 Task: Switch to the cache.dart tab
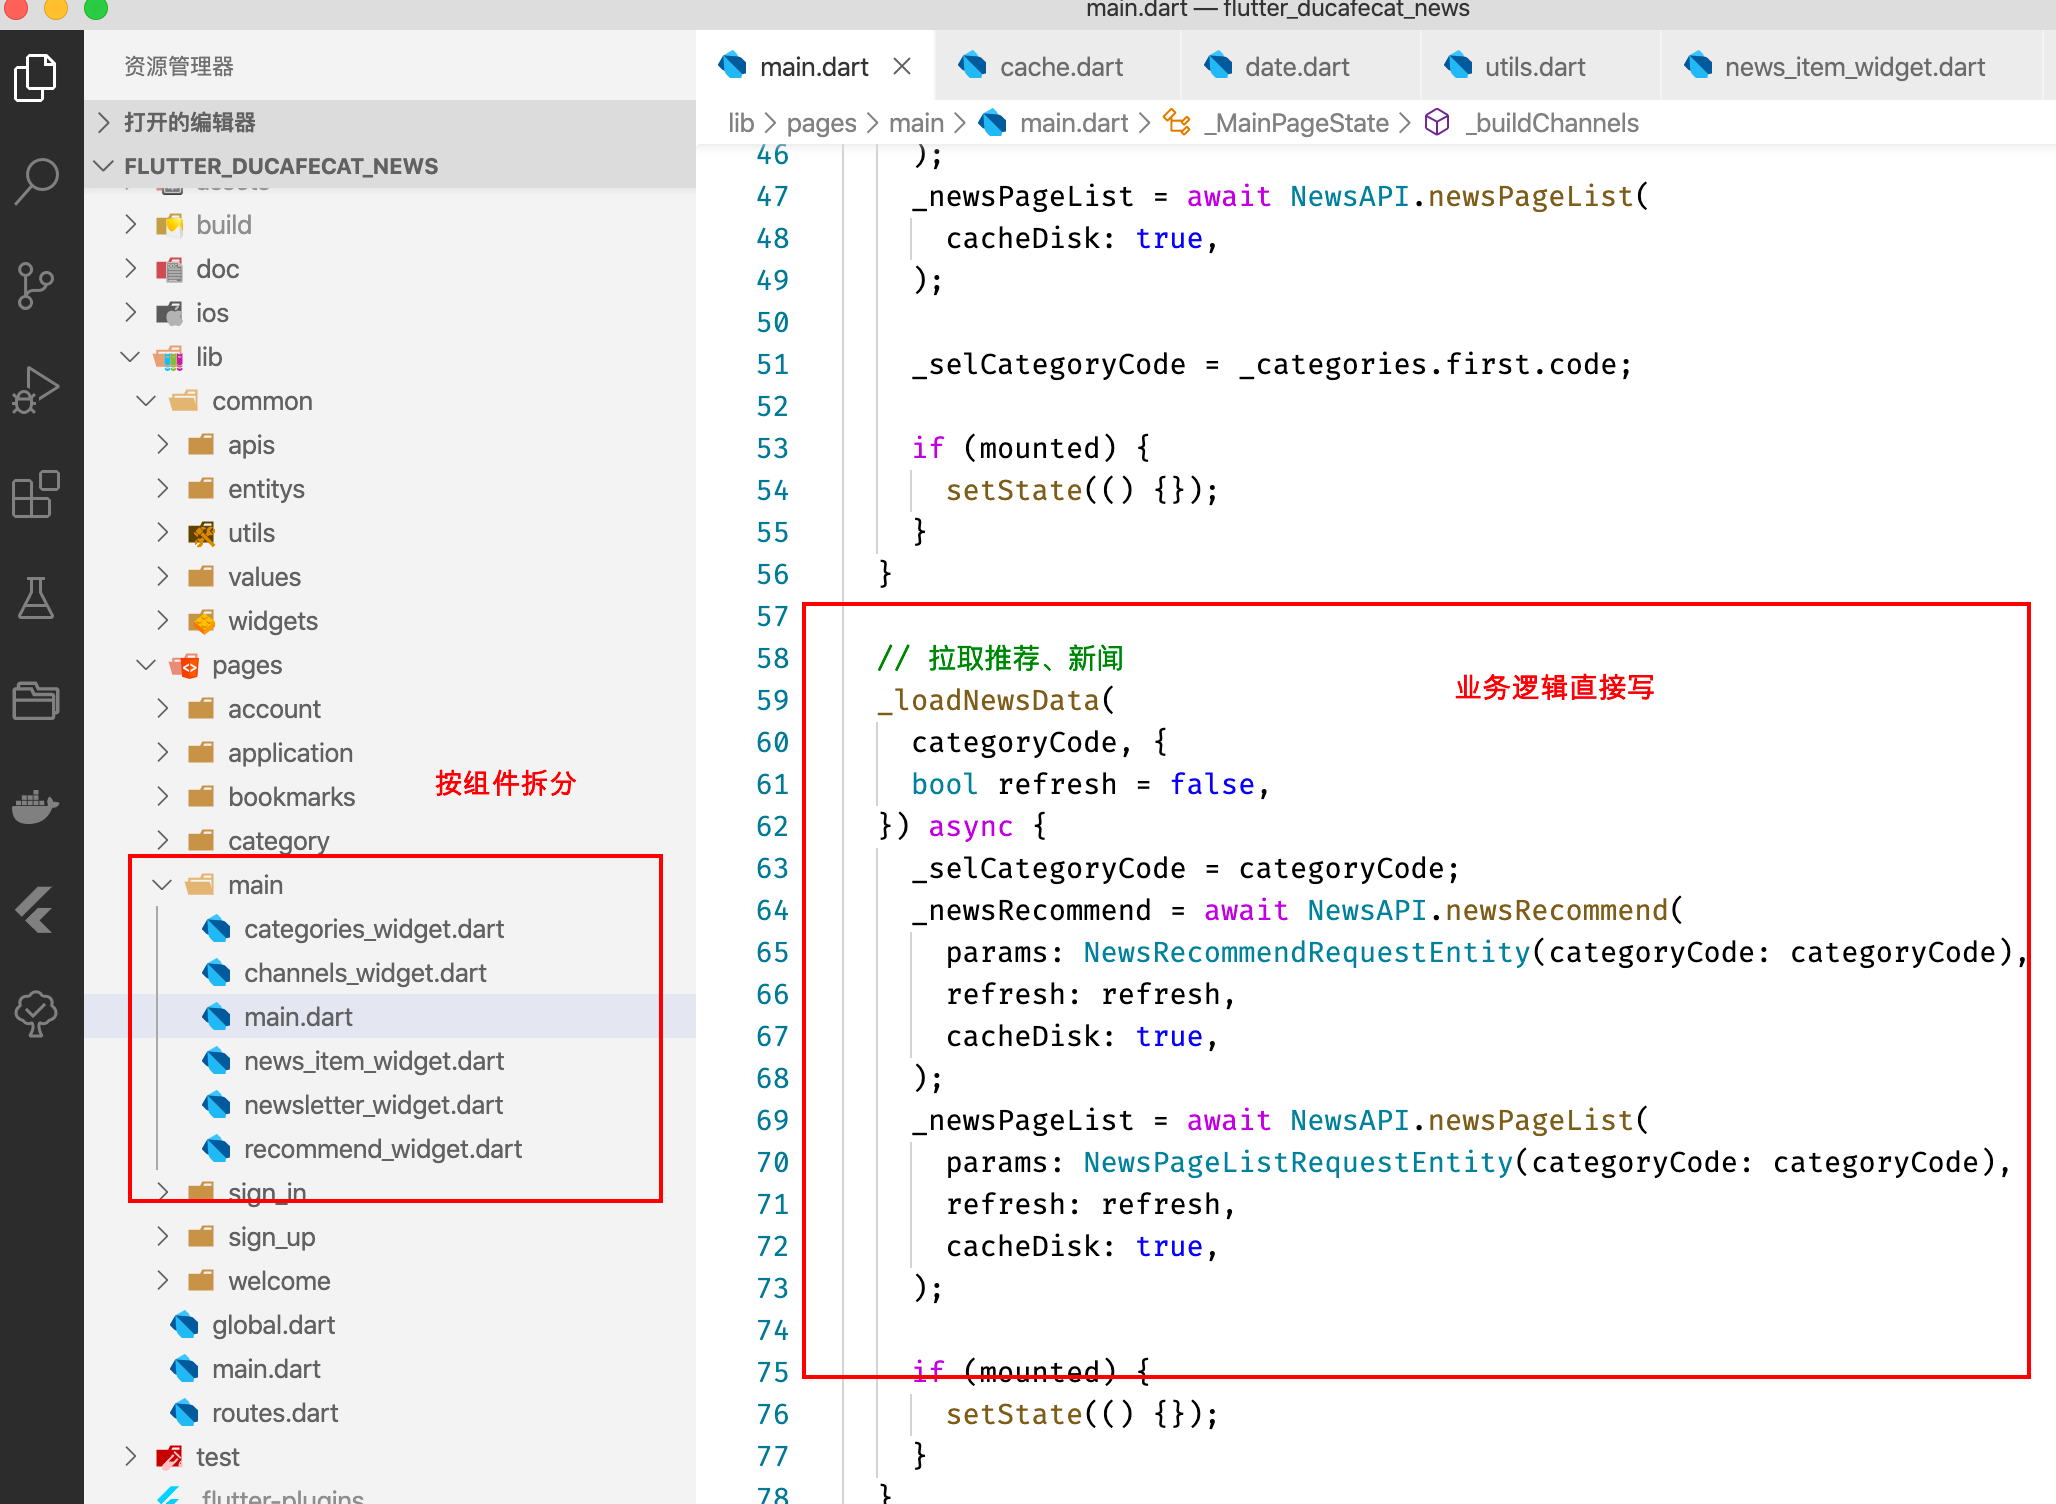tap(1060, 66)
